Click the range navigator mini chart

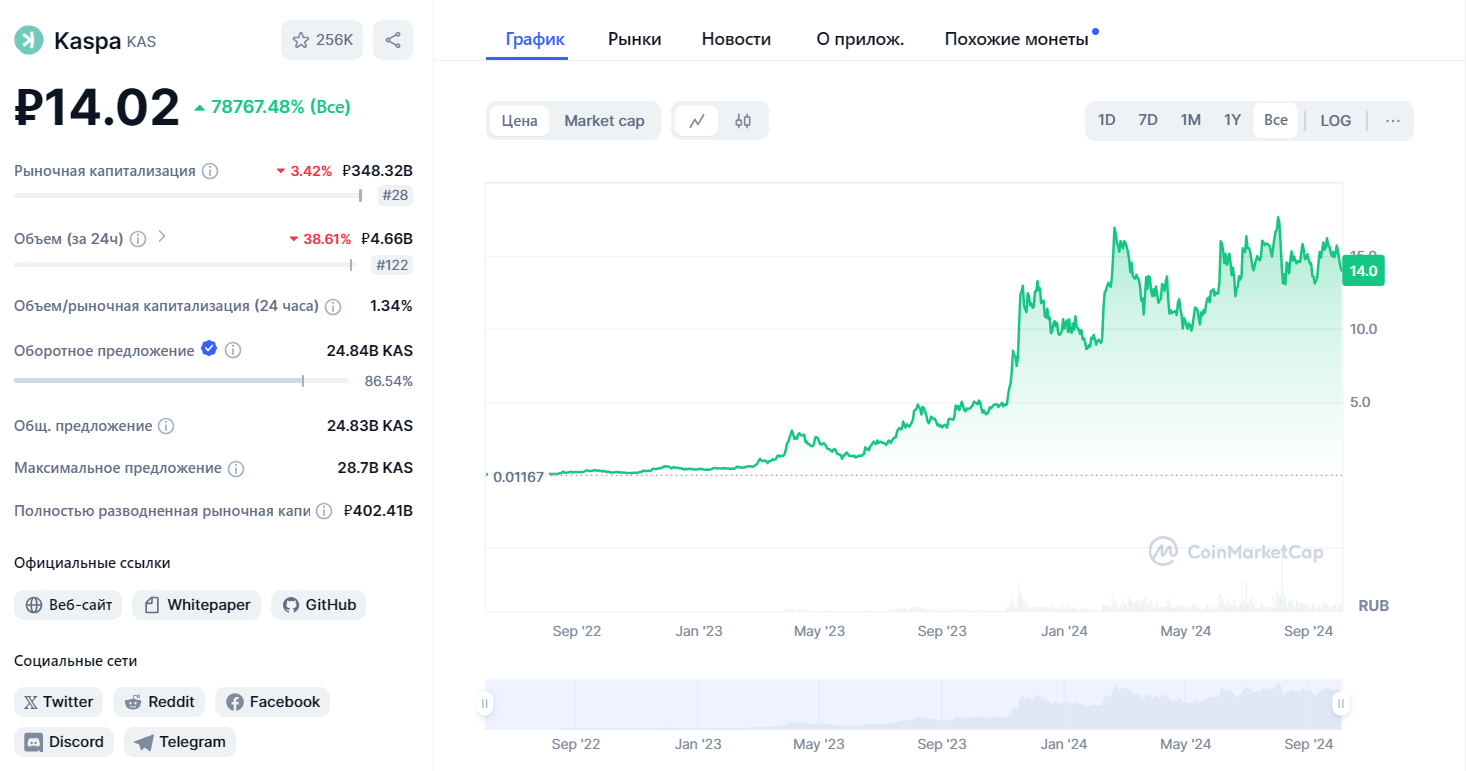point(912,704)
